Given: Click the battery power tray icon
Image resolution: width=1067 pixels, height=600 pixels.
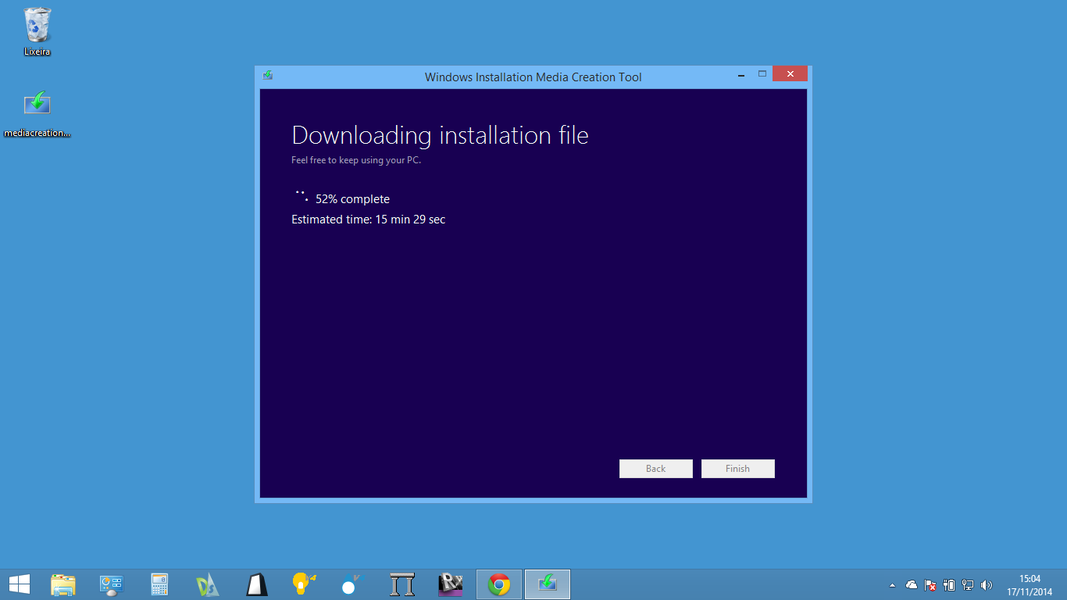Looking at the screenshot, I should point(949,585).
